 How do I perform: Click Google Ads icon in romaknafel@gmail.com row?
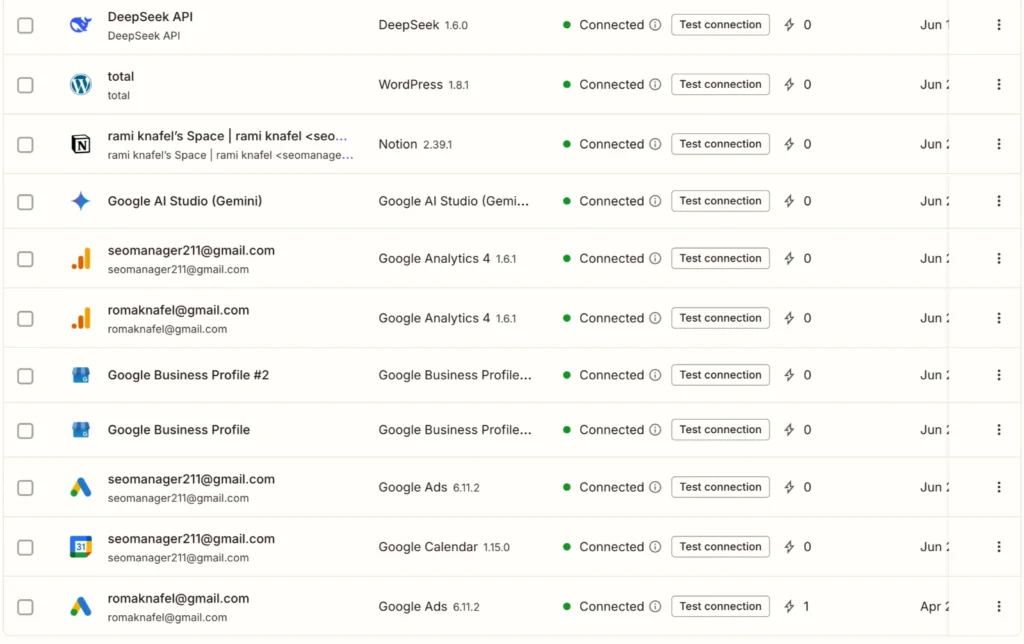[x=80, y=607]
